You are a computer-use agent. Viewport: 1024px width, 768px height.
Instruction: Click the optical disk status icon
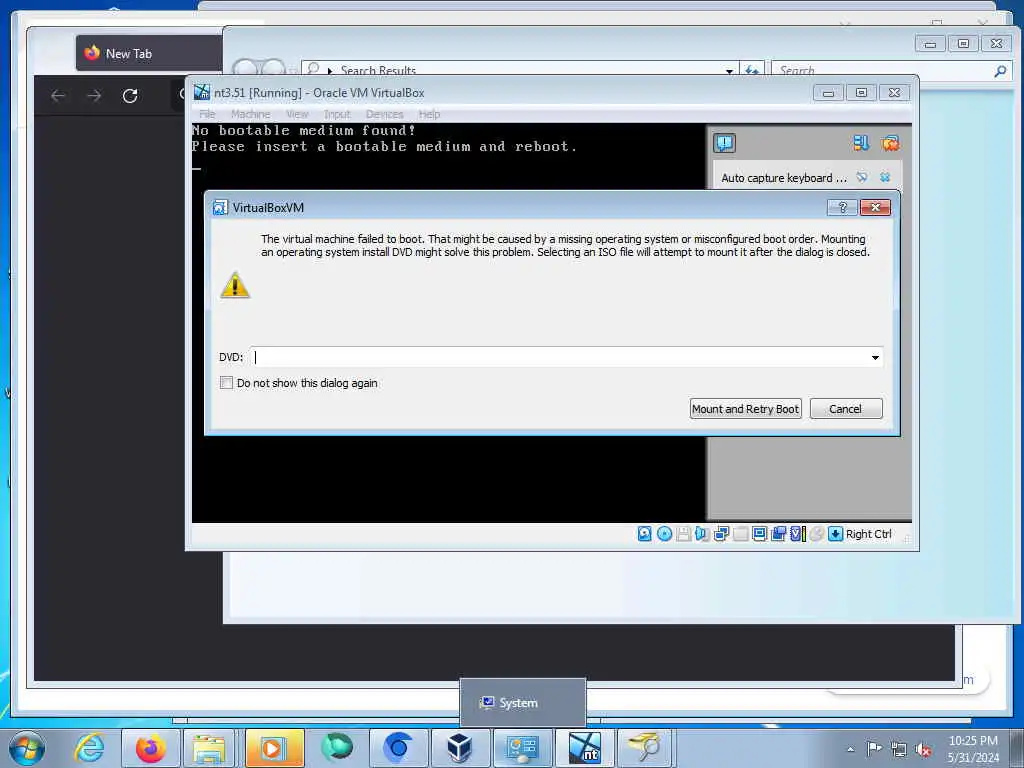tap(664, 534)
